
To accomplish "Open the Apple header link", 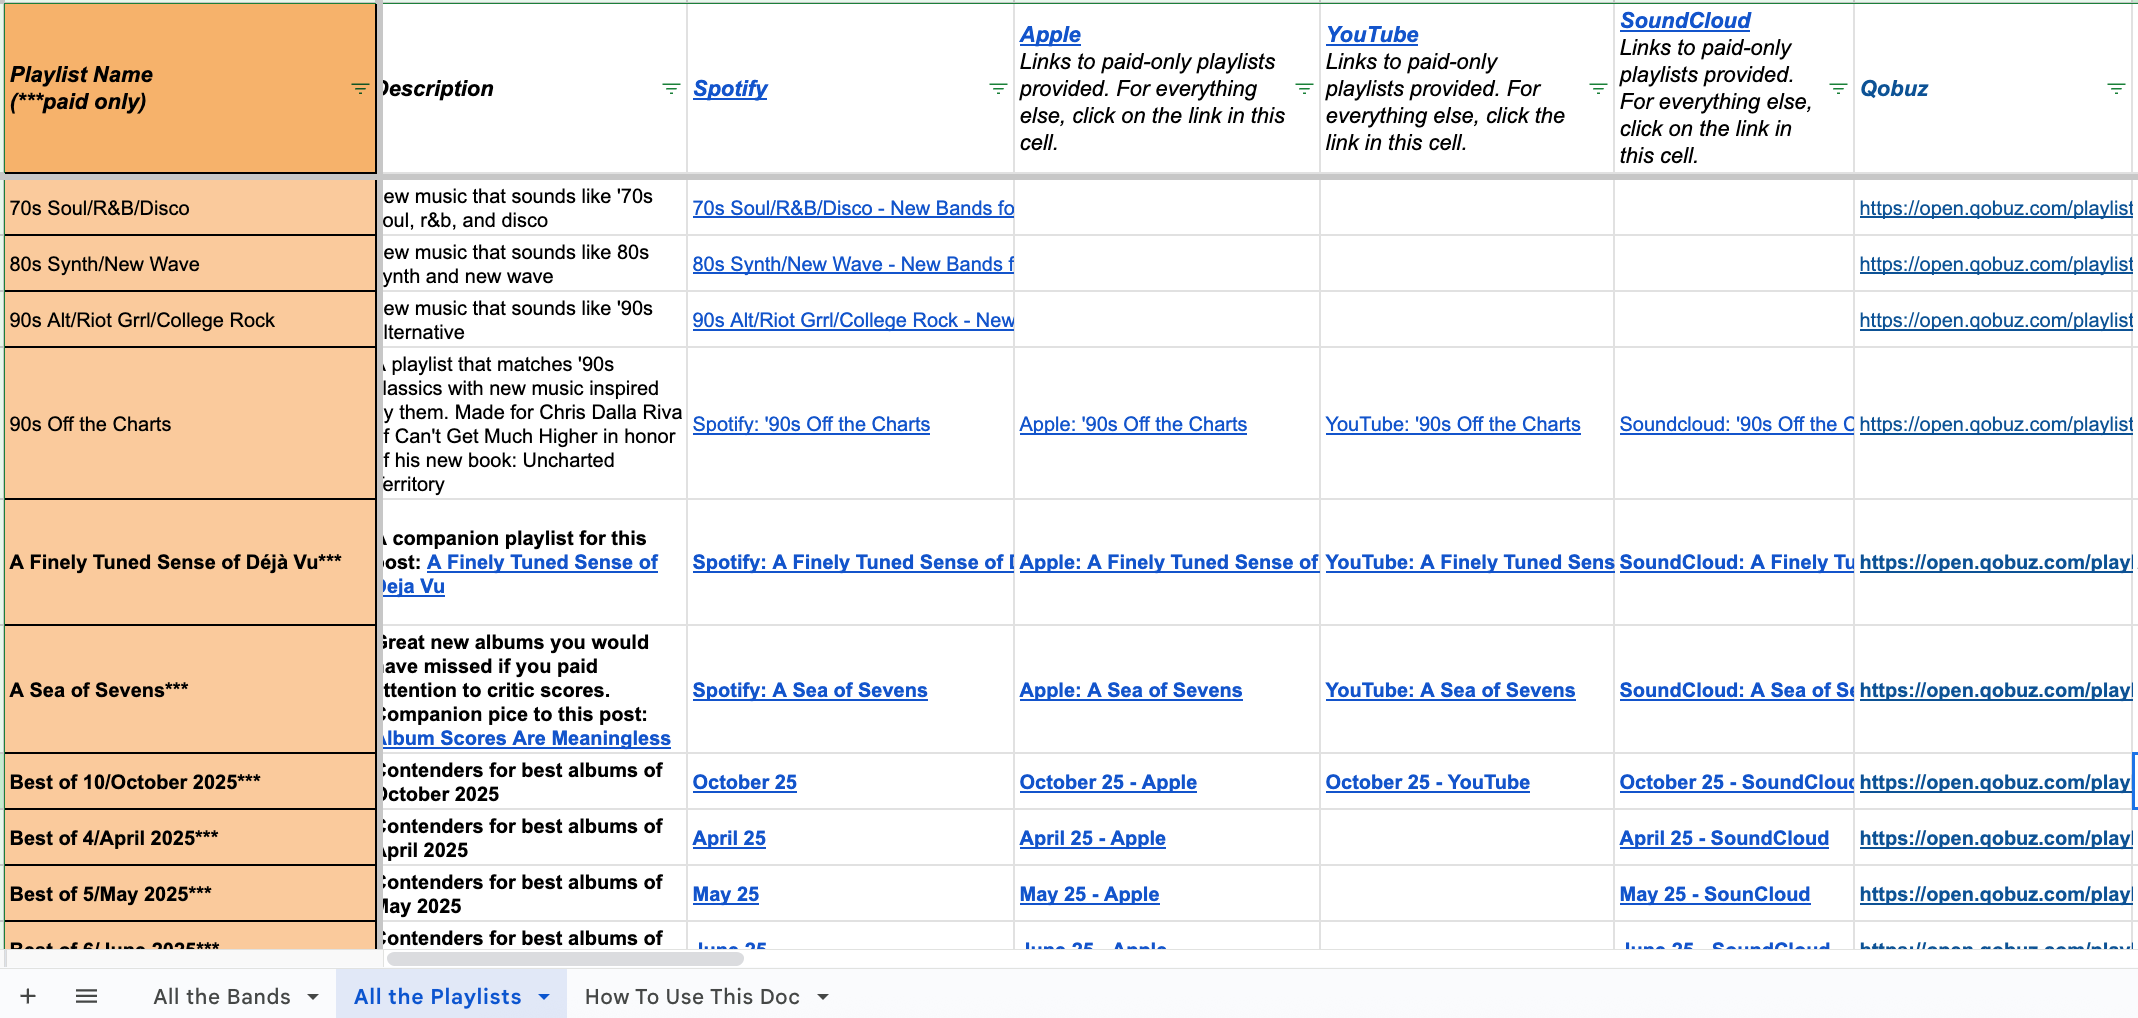I will tap(1050, 34).
